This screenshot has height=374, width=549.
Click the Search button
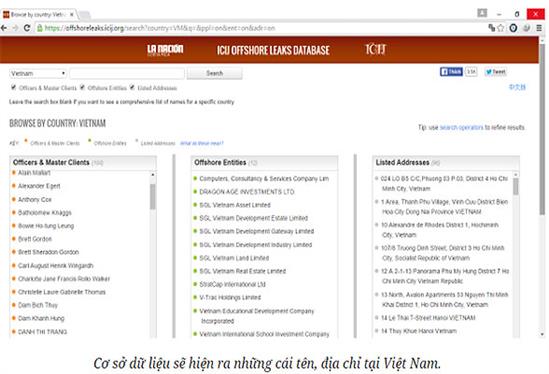[x=214, y=73]
